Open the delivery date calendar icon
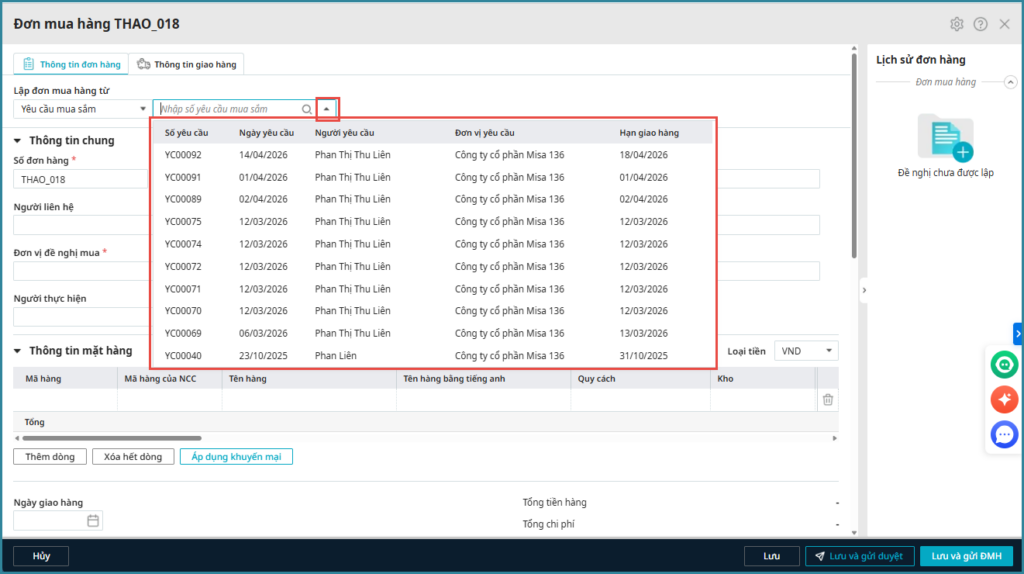Image resolution: width=1024 pixels, height=574 pixels. pyautogui.click(x=93, y=521)
